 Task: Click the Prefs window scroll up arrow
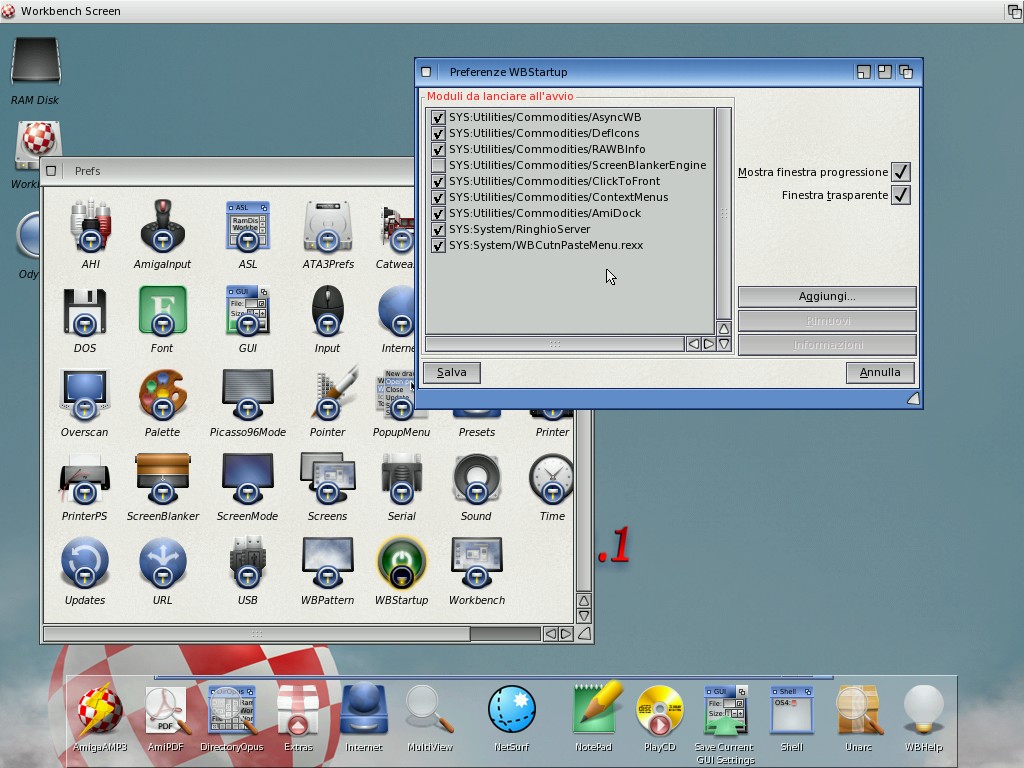pos(584,601)
